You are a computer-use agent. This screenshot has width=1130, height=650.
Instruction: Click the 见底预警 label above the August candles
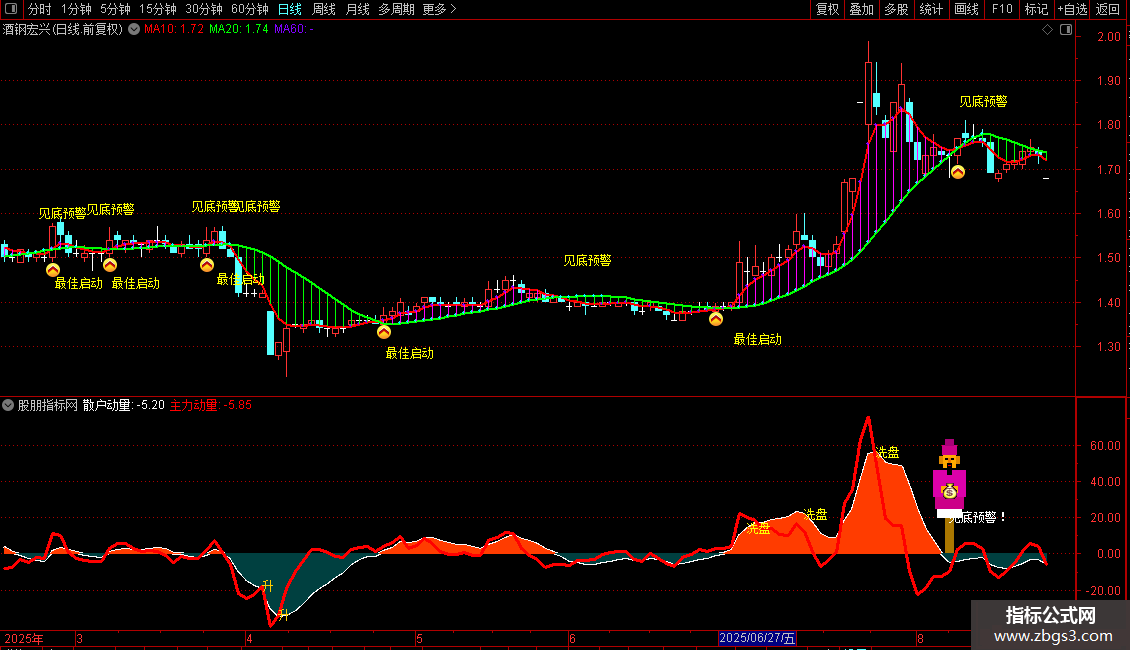click(x=983, y=102)
